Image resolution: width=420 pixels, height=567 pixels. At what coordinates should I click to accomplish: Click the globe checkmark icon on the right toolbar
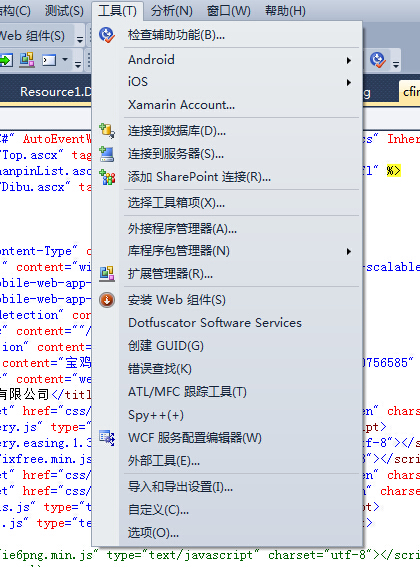pos(378,60)
